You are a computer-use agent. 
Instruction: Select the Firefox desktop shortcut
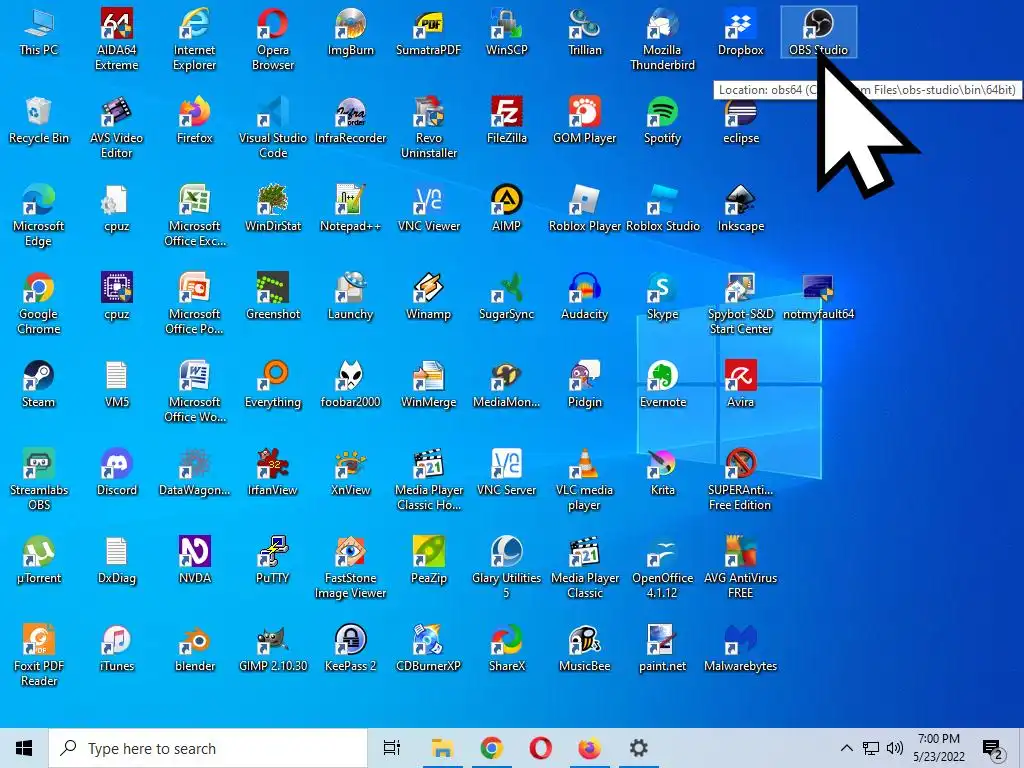point(195,120)
